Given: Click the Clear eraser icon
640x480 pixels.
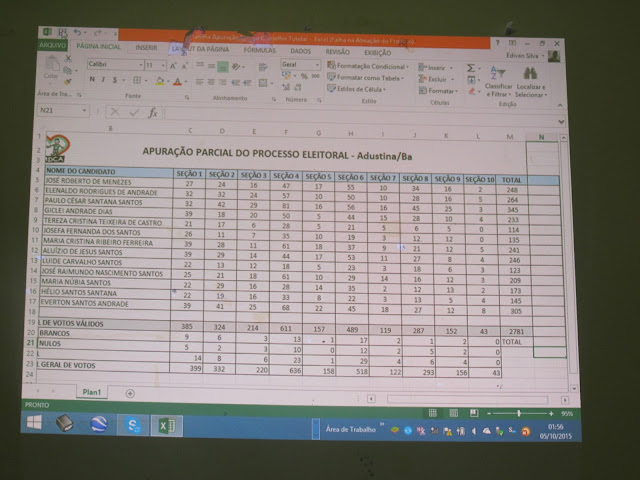Looking at the screenshot, I should click(x=472, y=91).
